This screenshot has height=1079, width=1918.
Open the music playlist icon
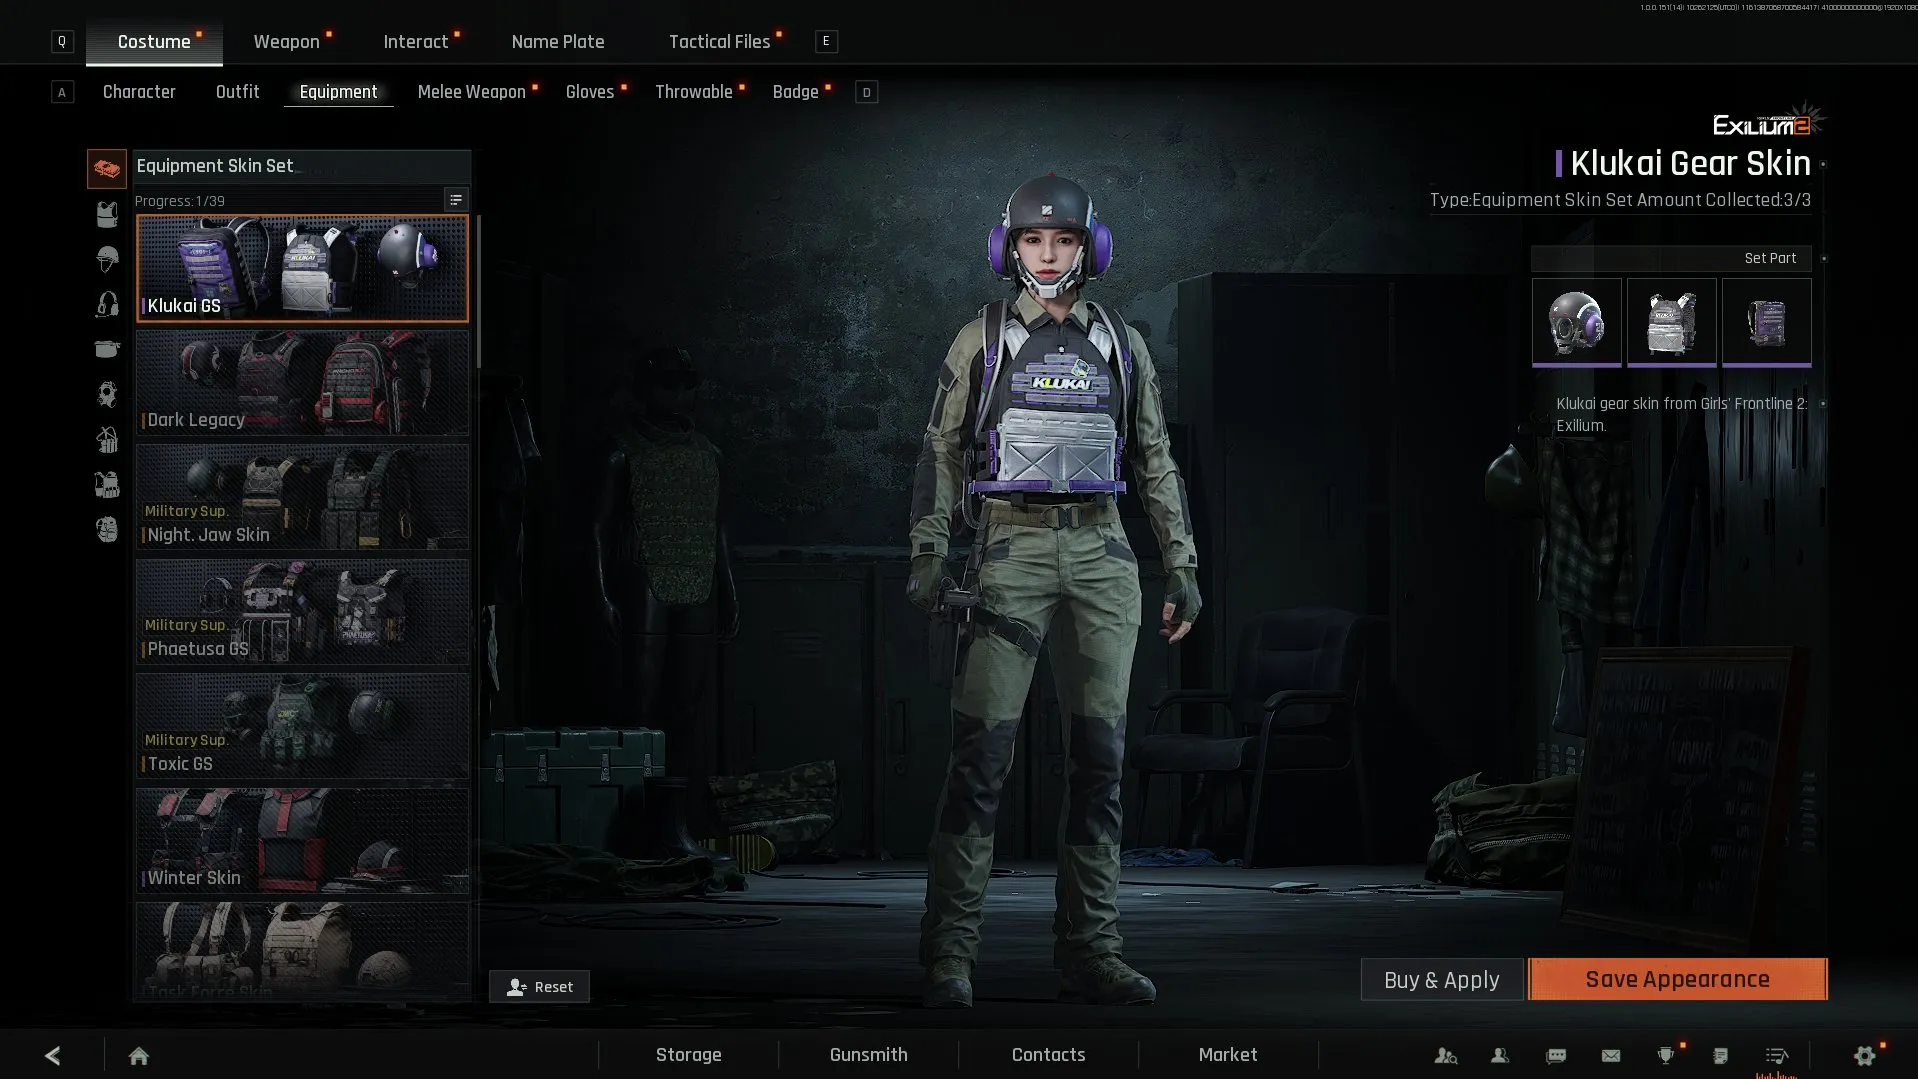(x=1777, y=1055)
